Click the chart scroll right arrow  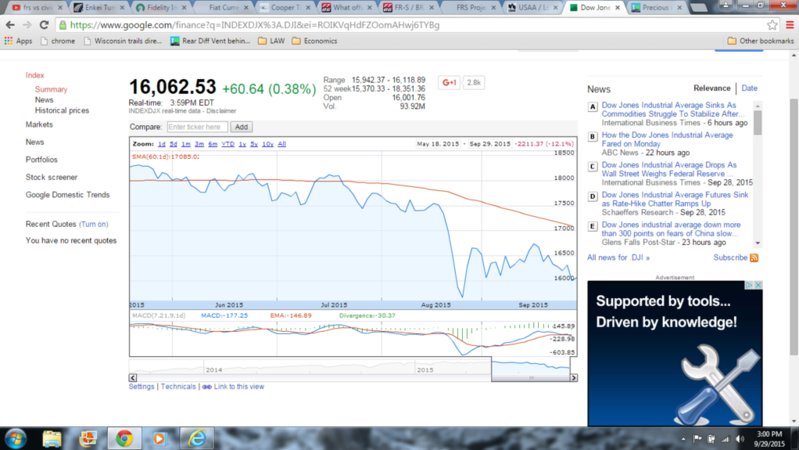tap(574, 378)
